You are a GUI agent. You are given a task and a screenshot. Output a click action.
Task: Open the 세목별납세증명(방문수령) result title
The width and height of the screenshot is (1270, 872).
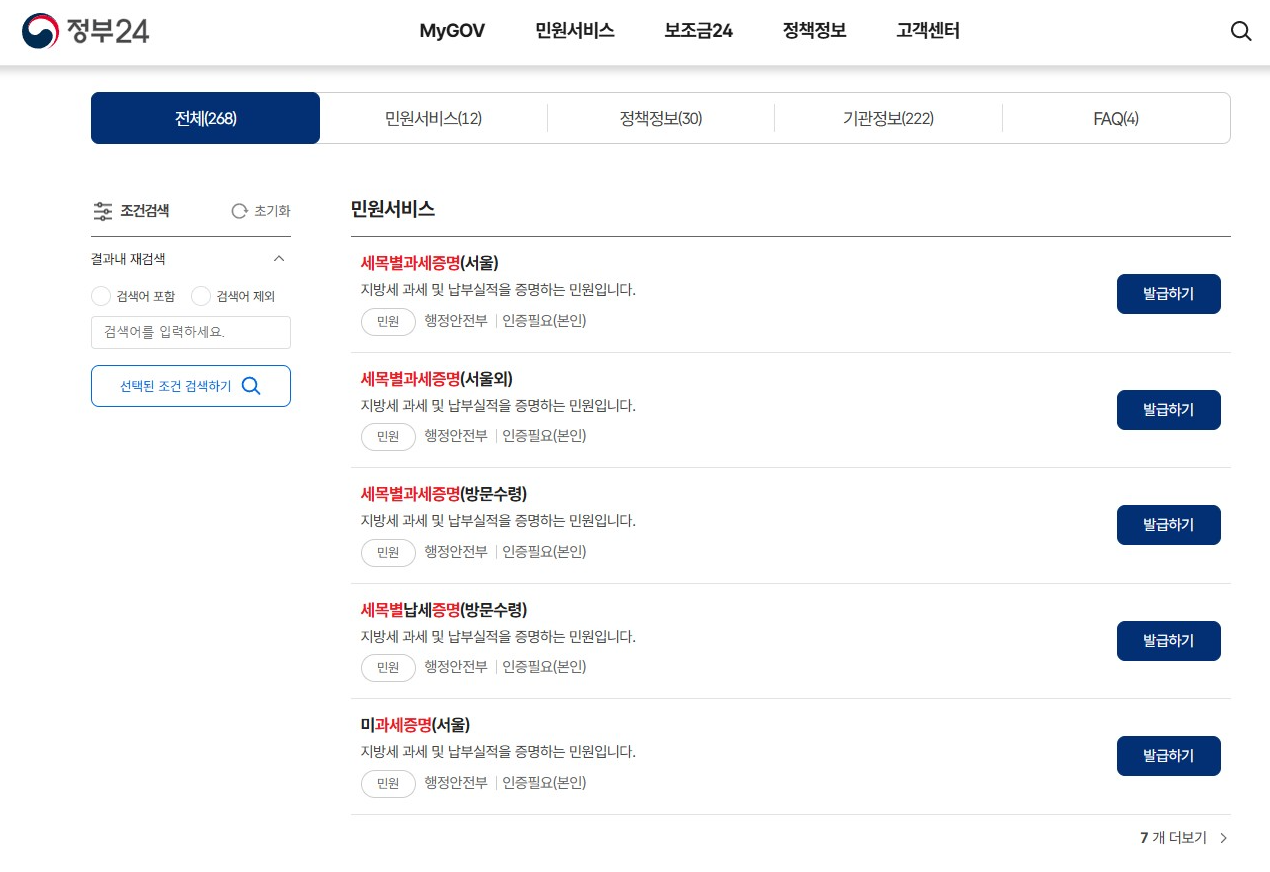pos(443,609)
